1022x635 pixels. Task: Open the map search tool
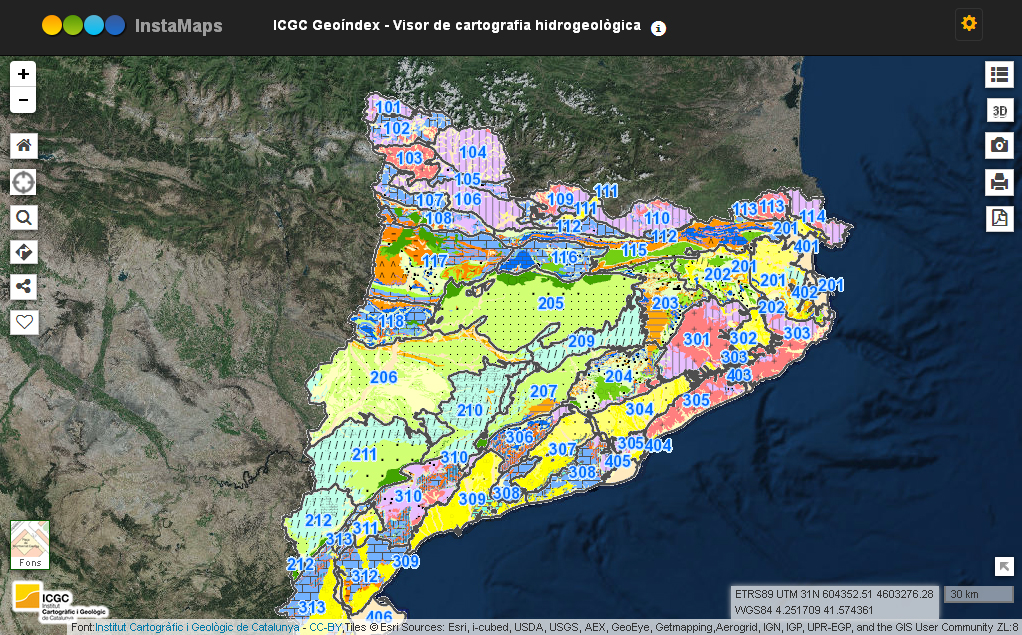pyautogui.click(x=24, y=217)
